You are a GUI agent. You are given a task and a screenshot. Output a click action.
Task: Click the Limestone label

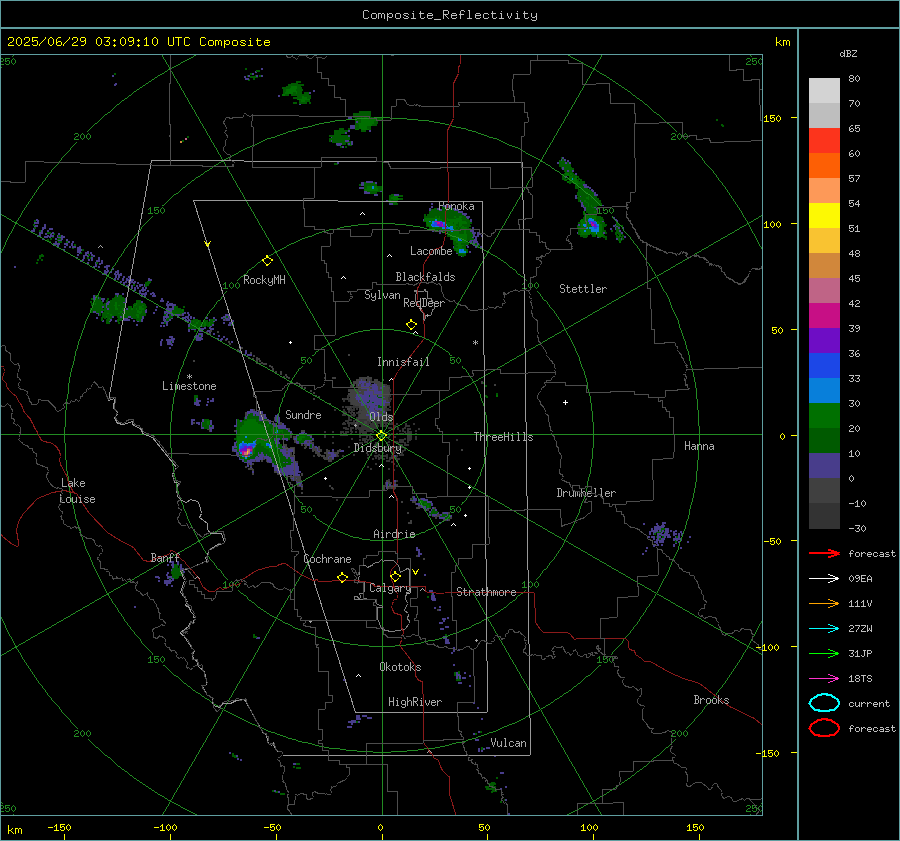(x=189, y=386)
